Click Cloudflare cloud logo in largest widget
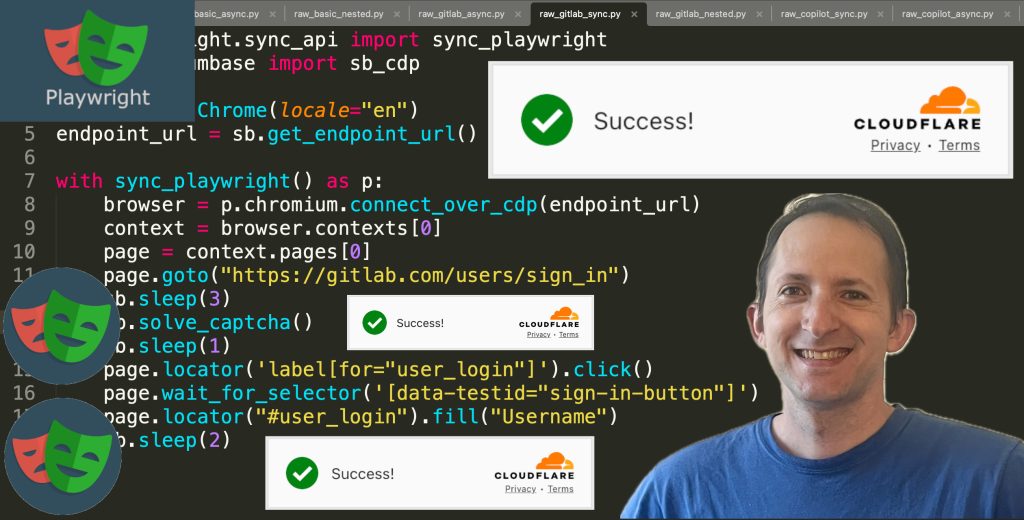This screenshot has width=1024, height=520. pyautogui.click(x=918, y=108)
